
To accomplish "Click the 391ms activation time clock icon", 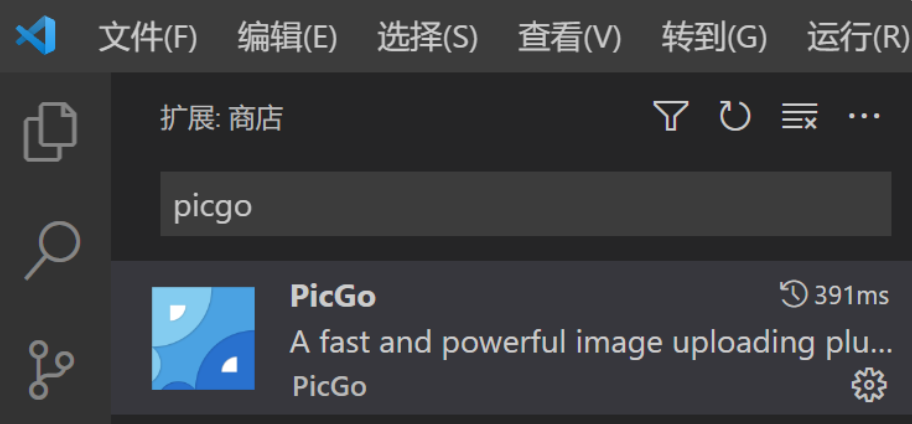I will click(x=793, y=294).
